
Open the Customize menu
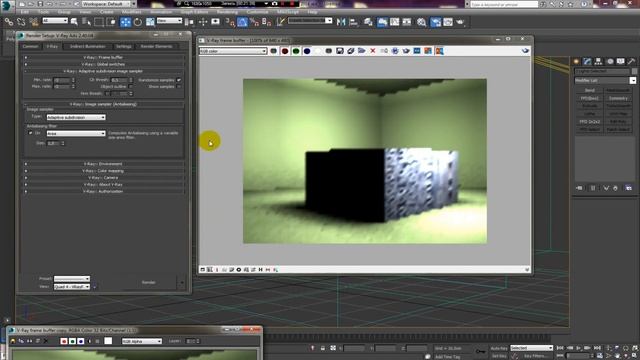(258, 12)
